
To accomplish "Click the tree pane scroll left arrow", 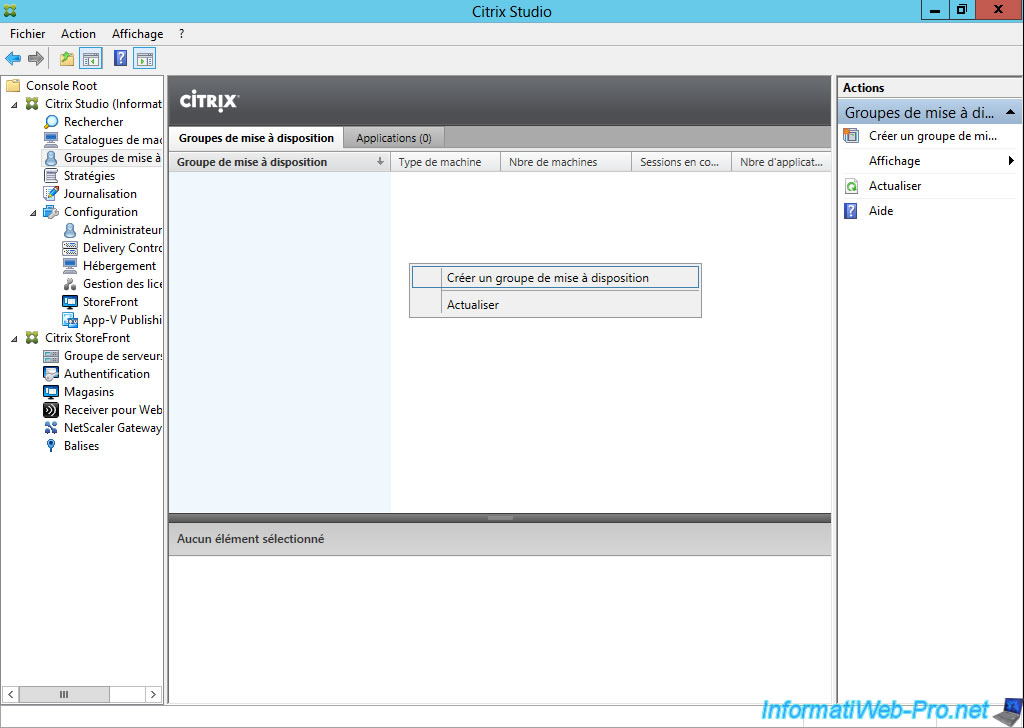I will (10, 694).
